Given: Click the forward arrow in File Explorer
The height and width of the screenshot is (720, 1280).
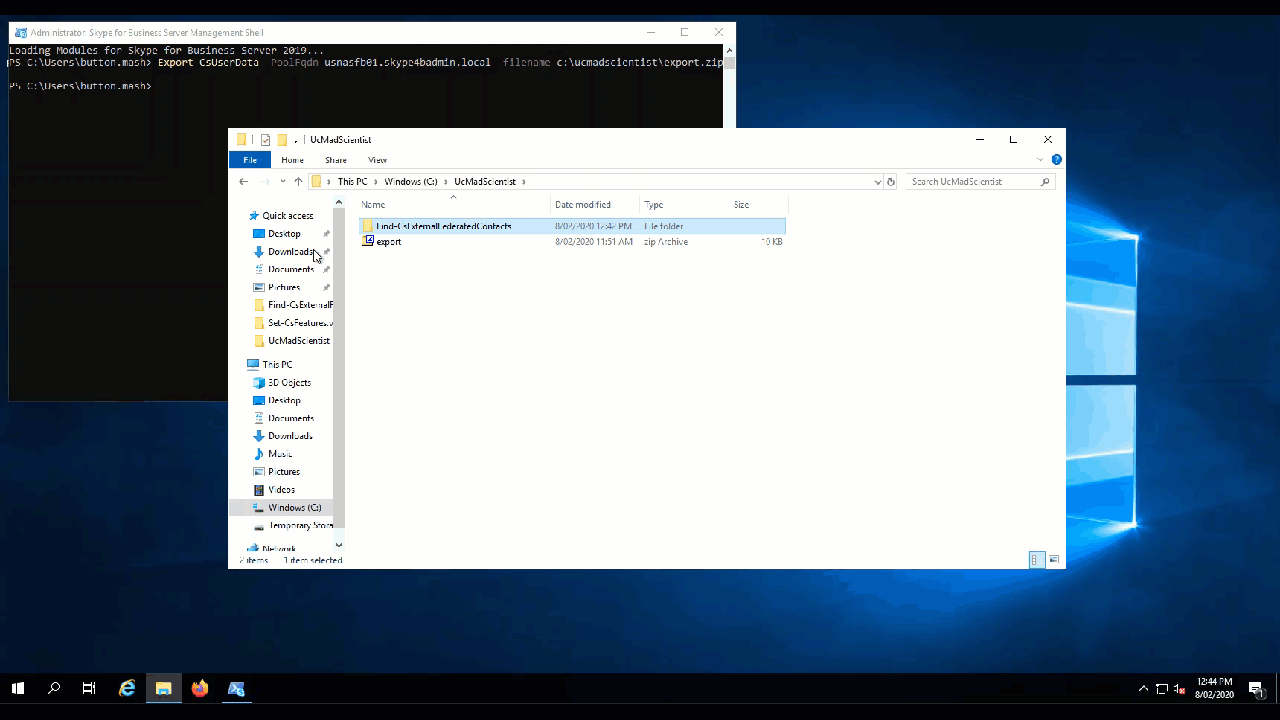Looking at the screenshot, I should (x=265, y=182).
